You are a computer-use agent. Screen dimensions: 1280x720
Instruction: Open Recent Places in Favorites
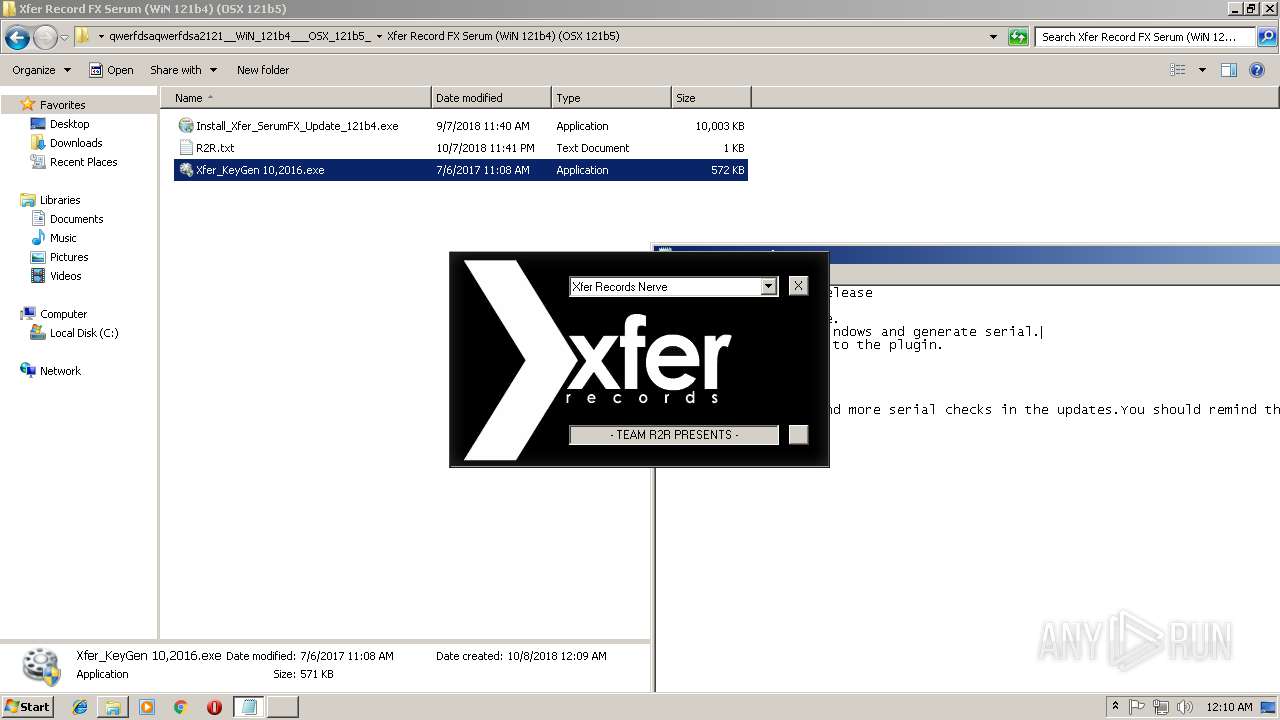coord(83,162)
